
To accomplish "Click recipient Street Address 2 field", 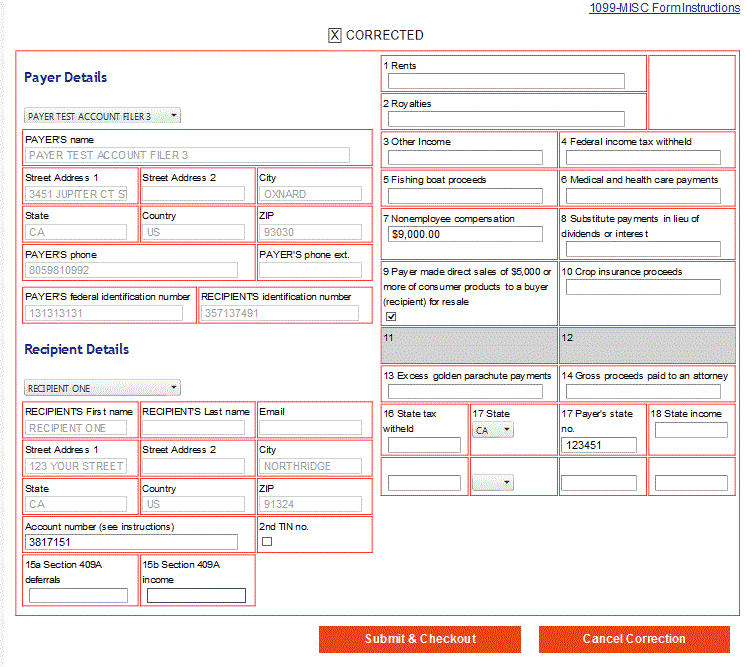I will [x=193, y=466].
